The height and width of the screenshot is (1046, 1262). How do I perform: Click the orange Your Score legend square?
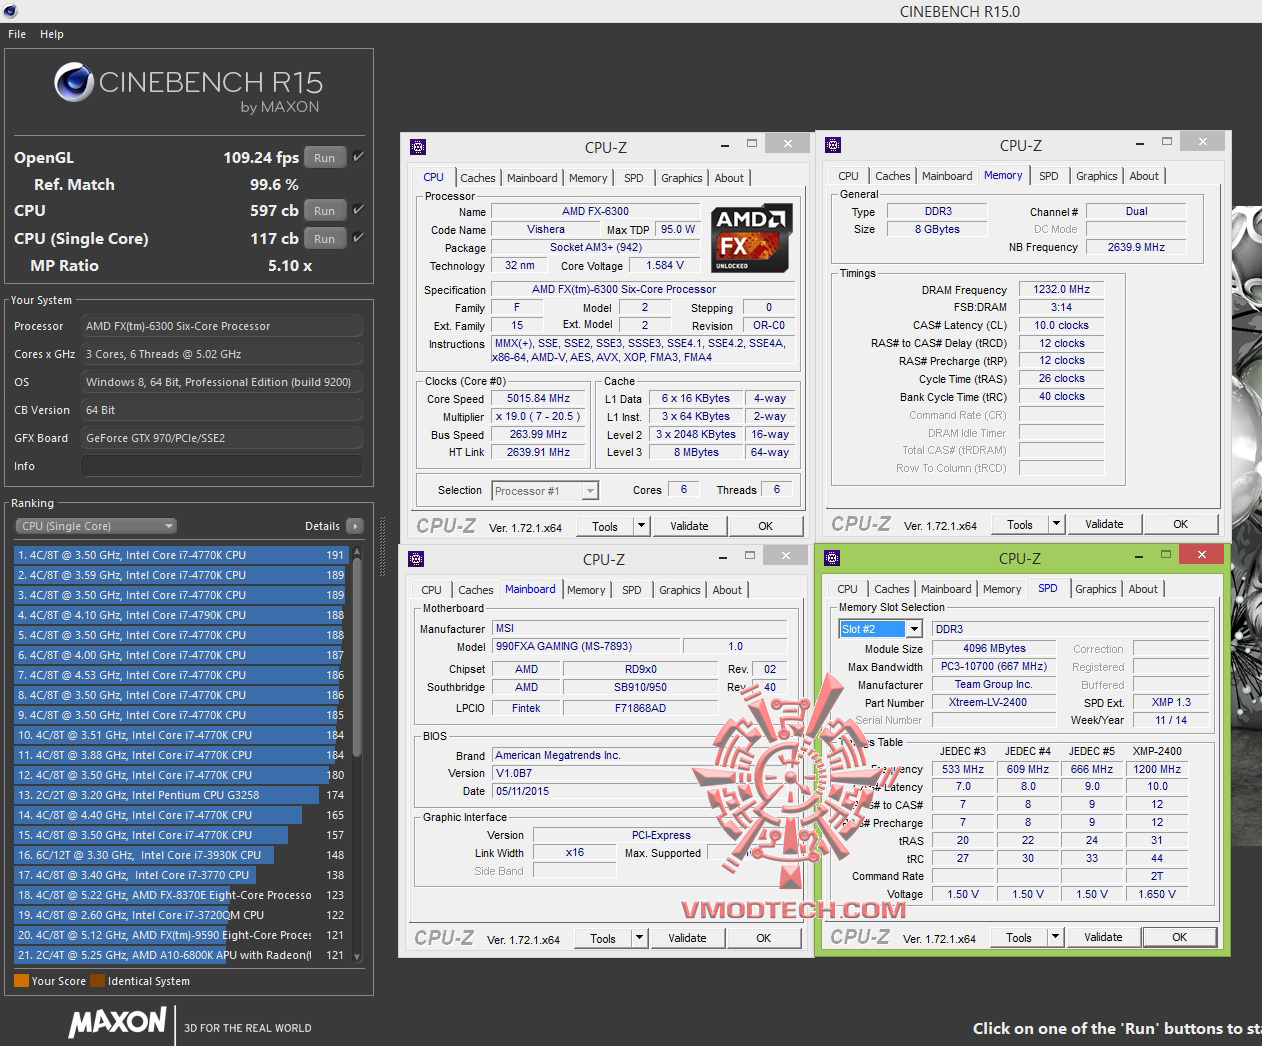[x=21, y=981]
